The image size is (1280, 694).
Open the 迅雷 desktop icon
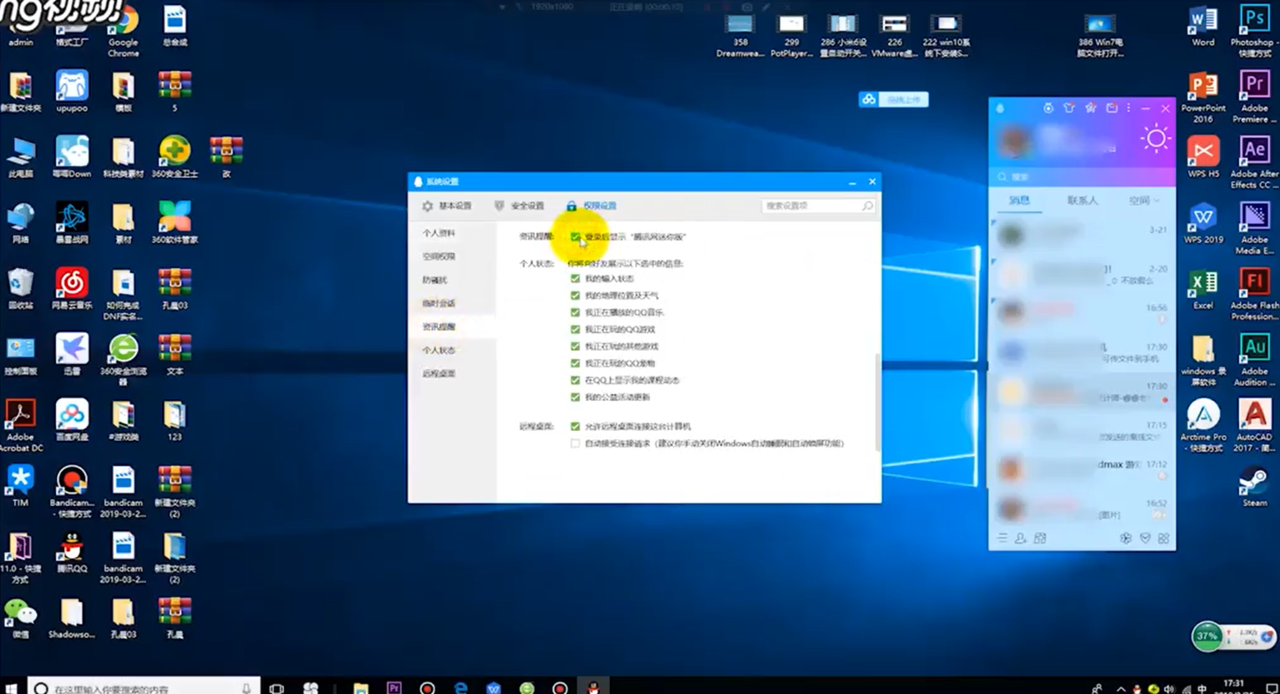pyautogui.click(x=71, y=355)
